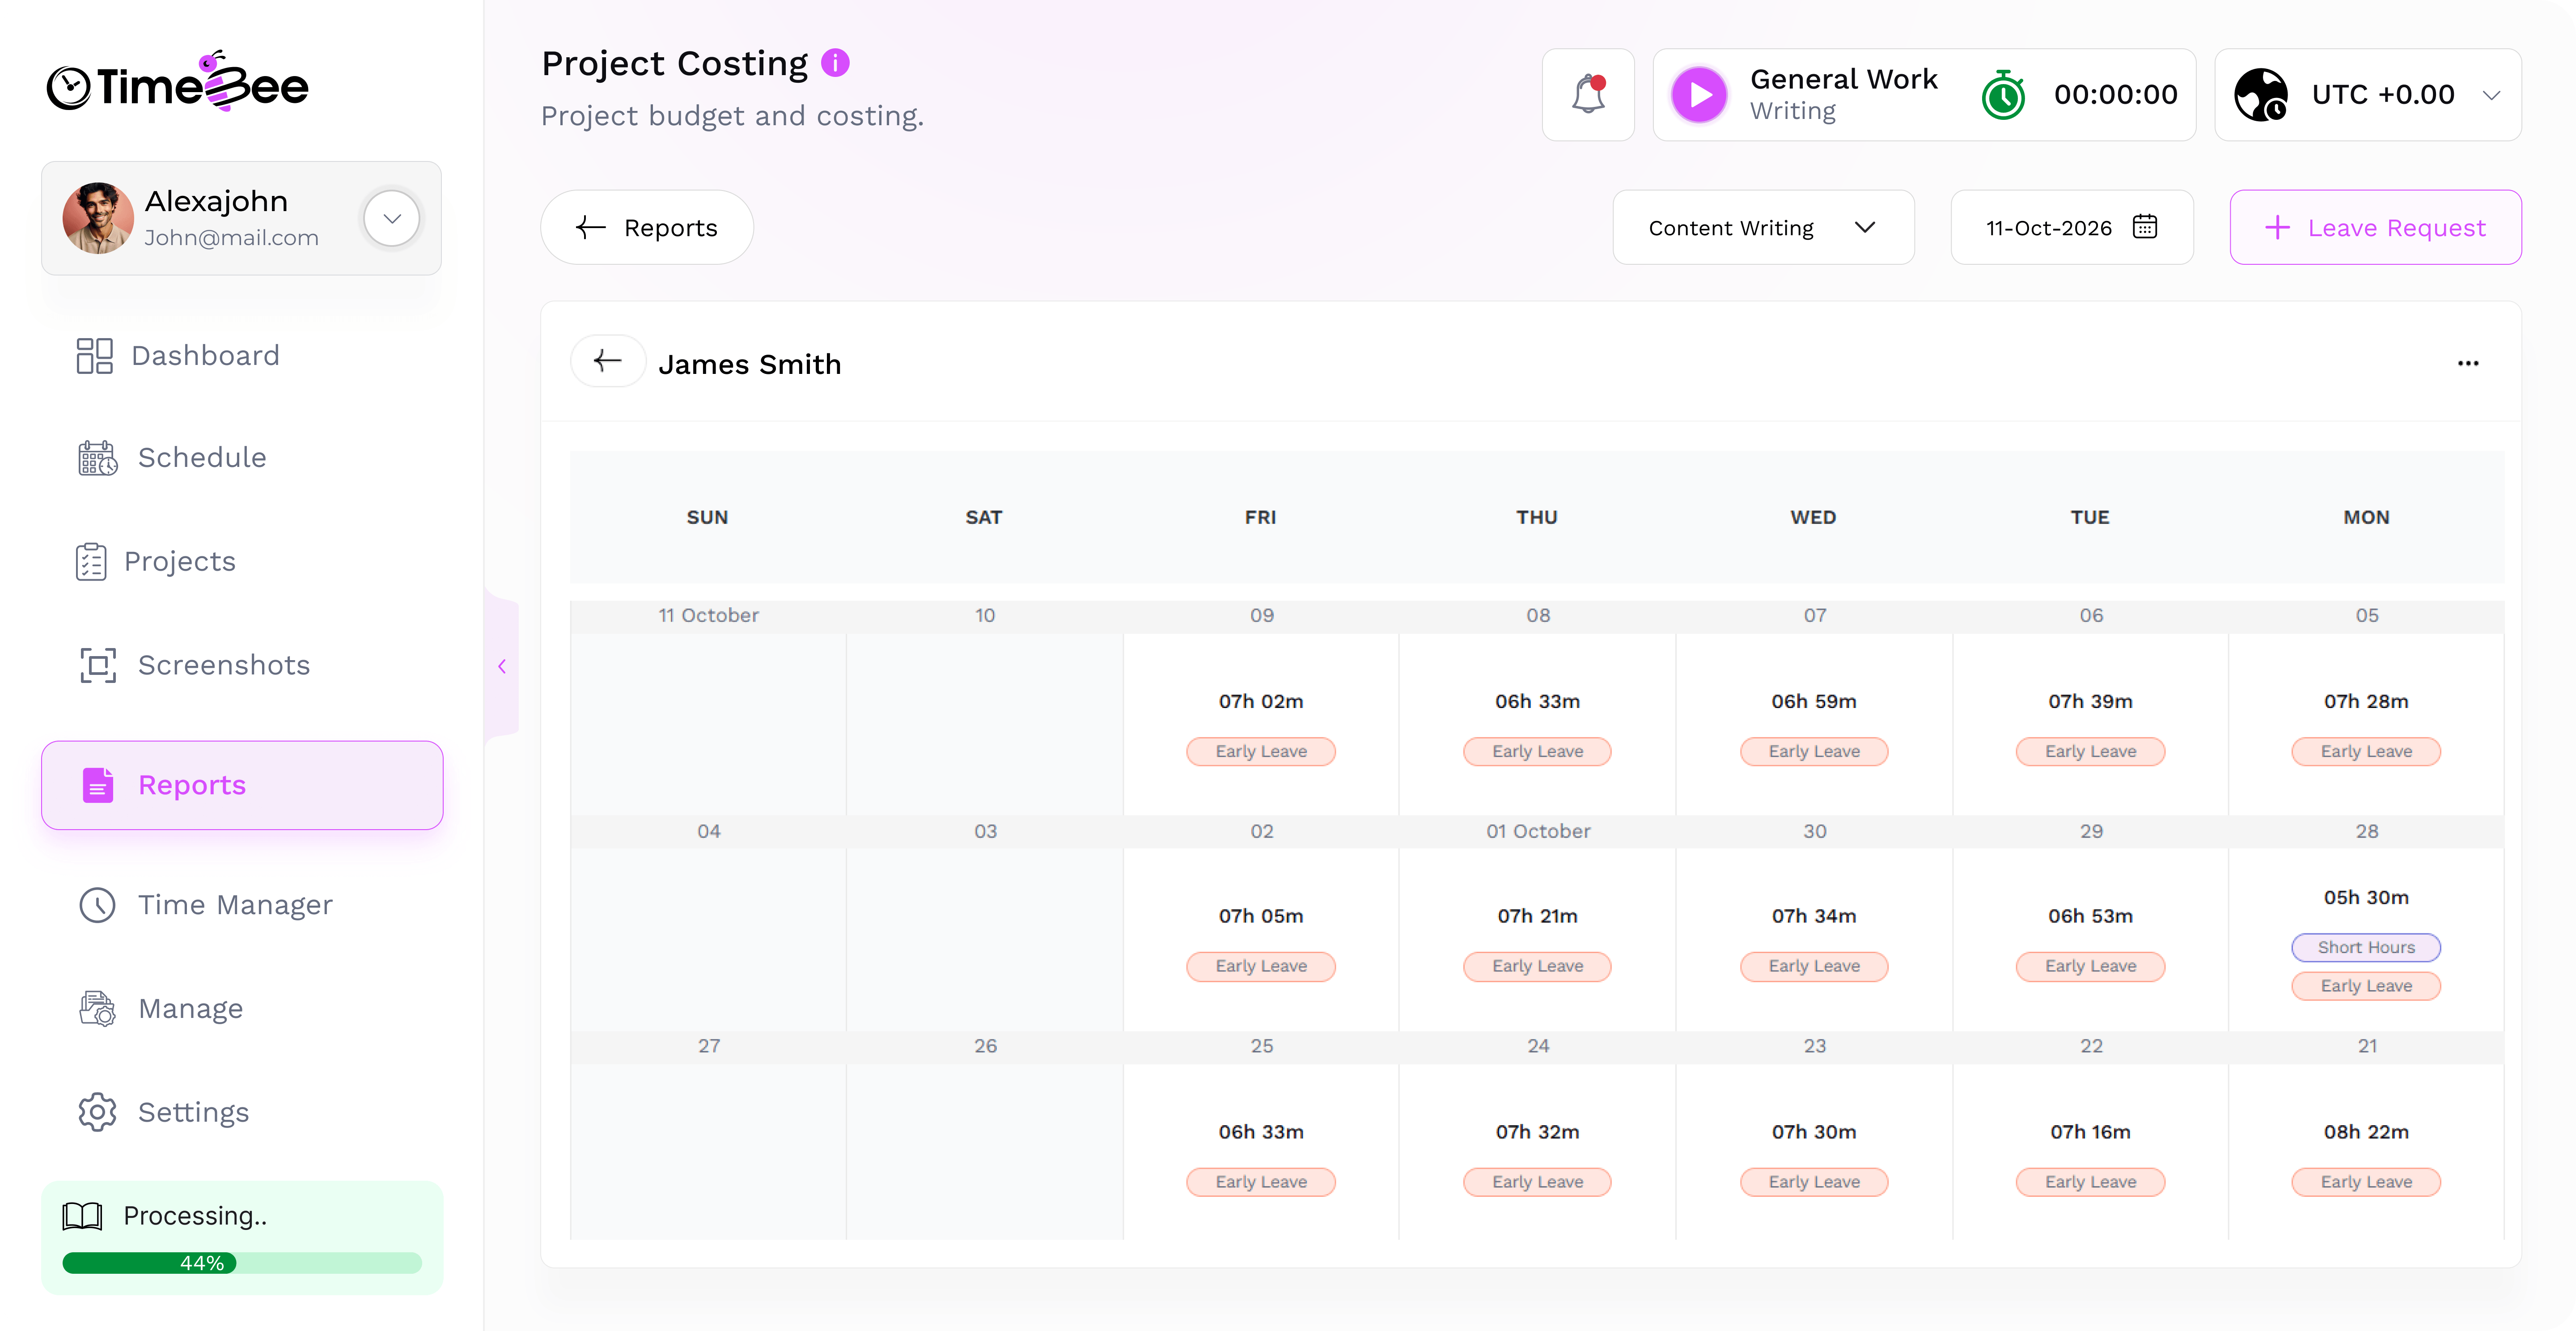Open the three-dot options menu
Viewport: 2576px width, 1331px height.
click(2468, 363)
